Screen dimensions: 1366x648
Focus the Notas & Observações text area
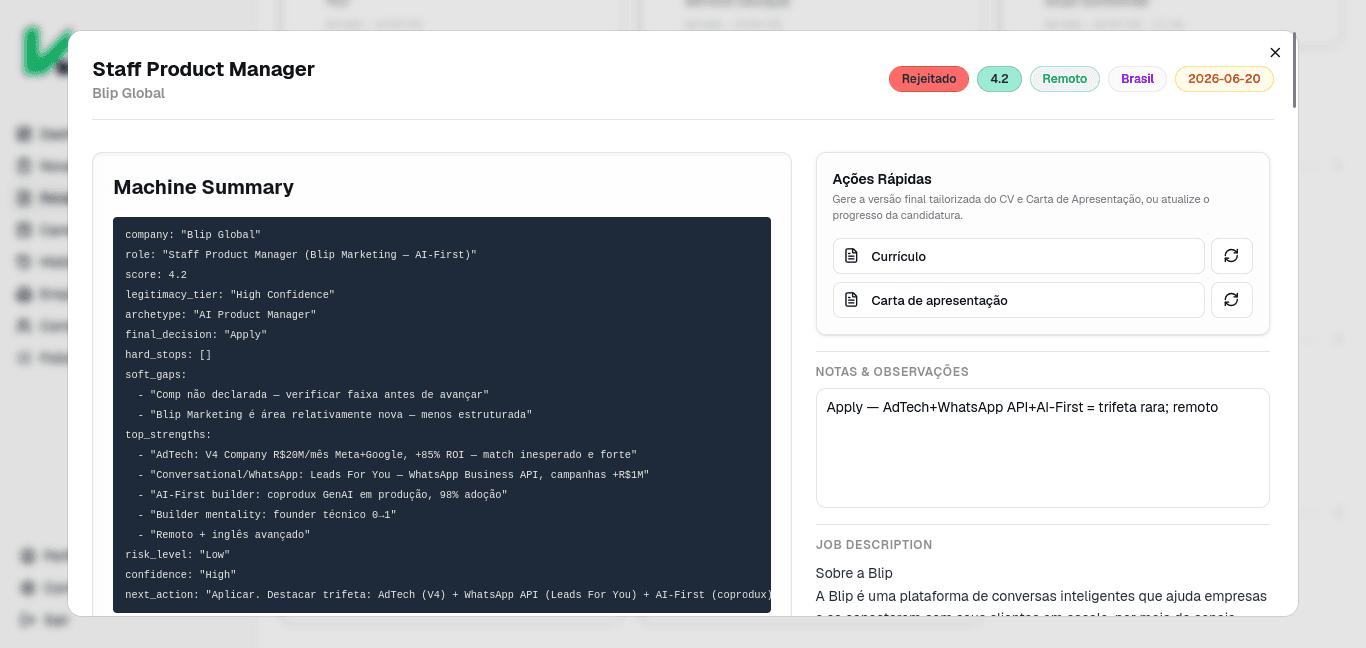tap(1043, 448)
